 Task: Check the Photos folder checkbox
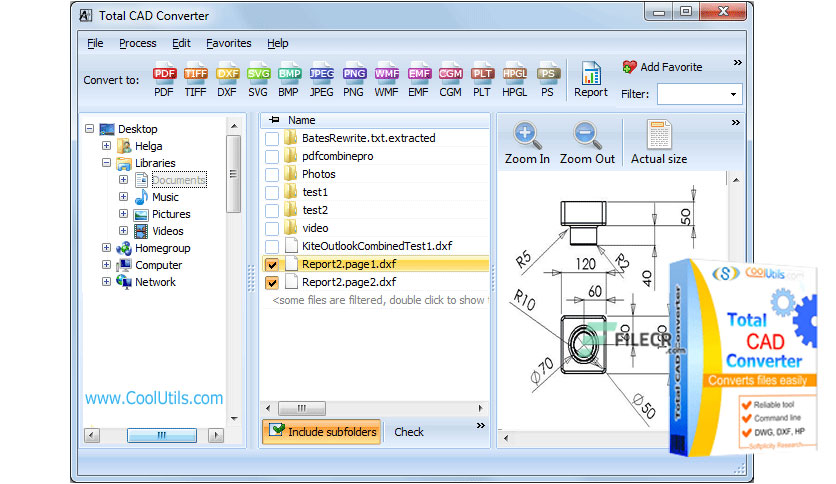pos(272,174)
